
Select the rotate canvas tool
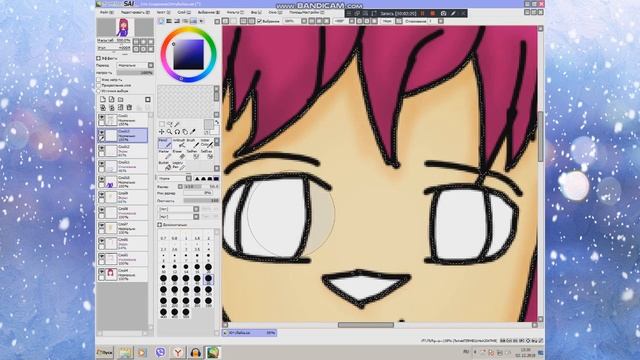tap(177, 132)
